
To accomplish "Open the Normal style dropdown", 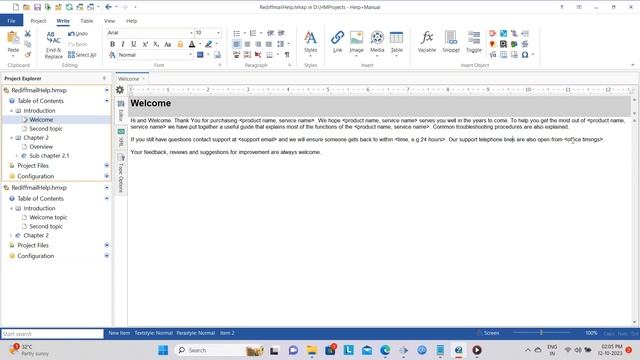I will (x=190, y=55).
